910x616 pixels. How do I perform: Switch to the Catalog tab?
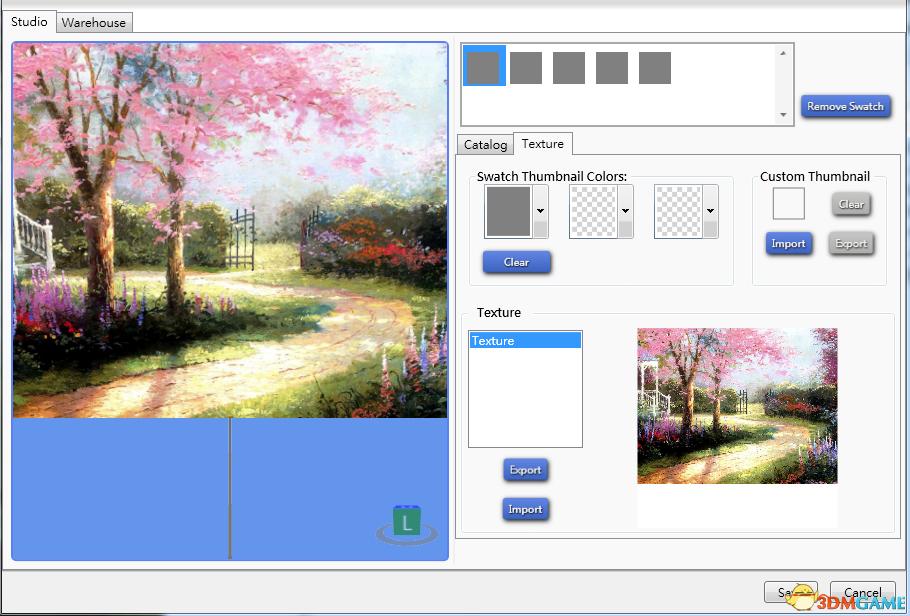[485, 145]
